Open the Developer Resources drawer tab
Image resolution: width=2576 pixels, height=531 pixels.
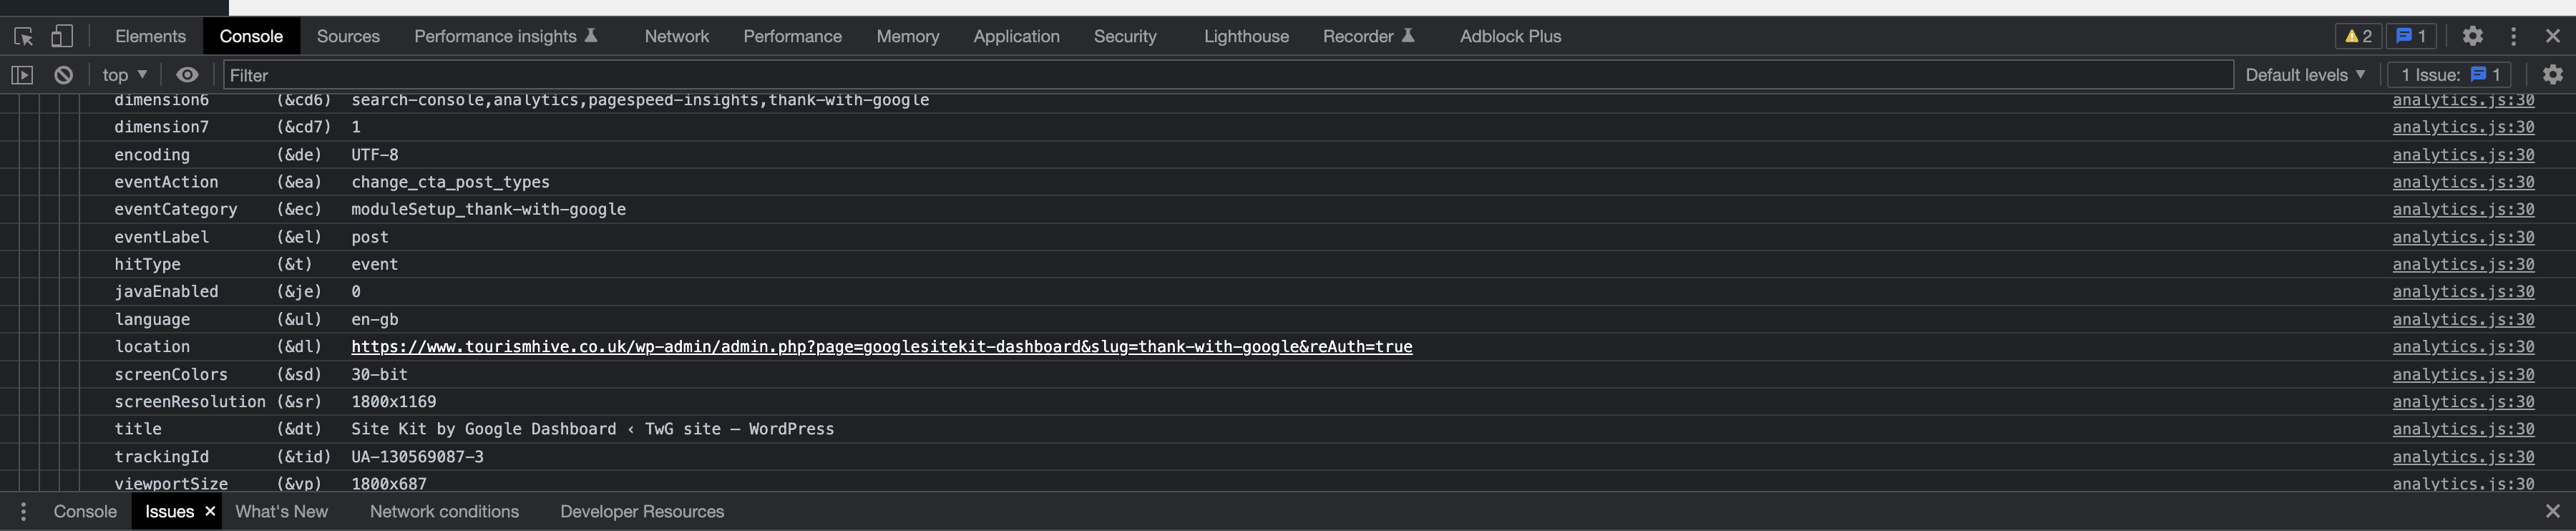[642, 511]
